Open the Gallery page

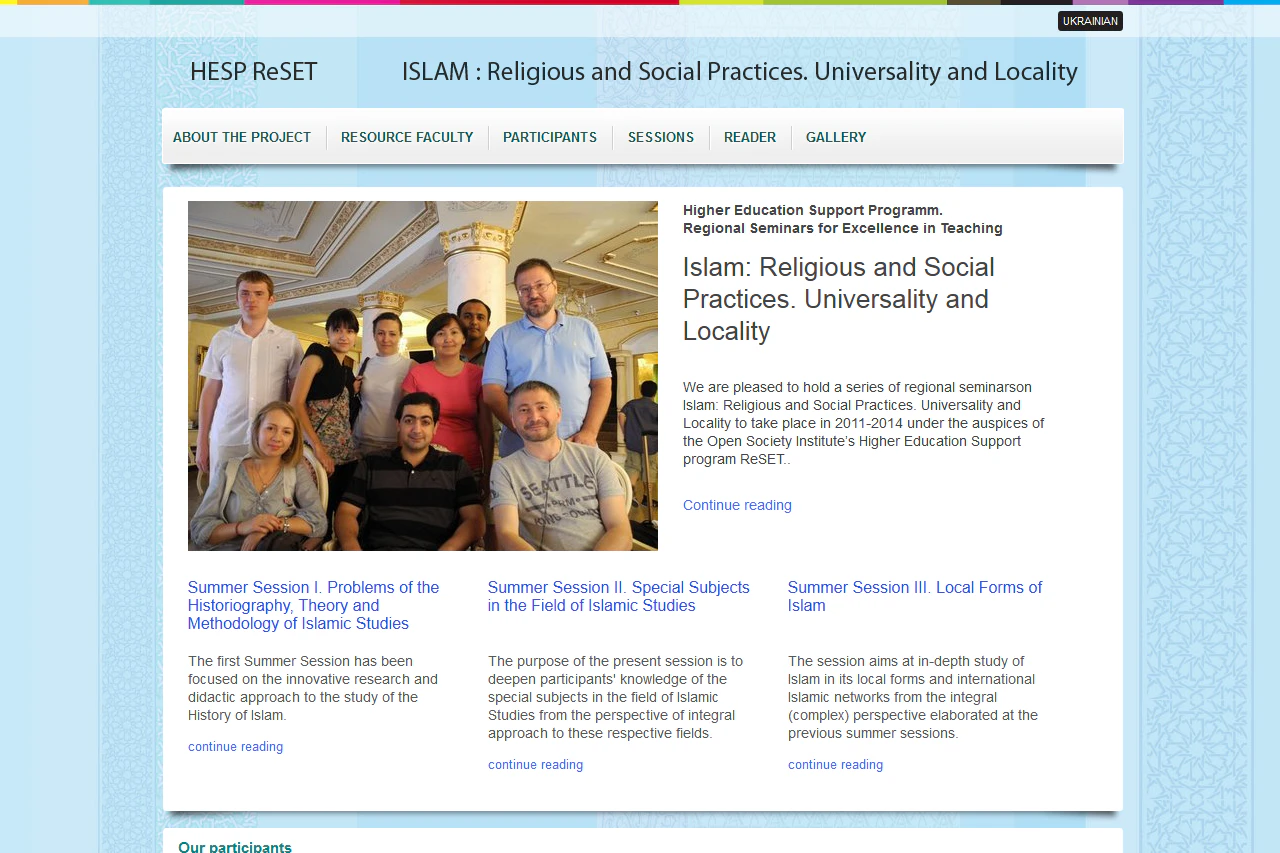(836, 137)
